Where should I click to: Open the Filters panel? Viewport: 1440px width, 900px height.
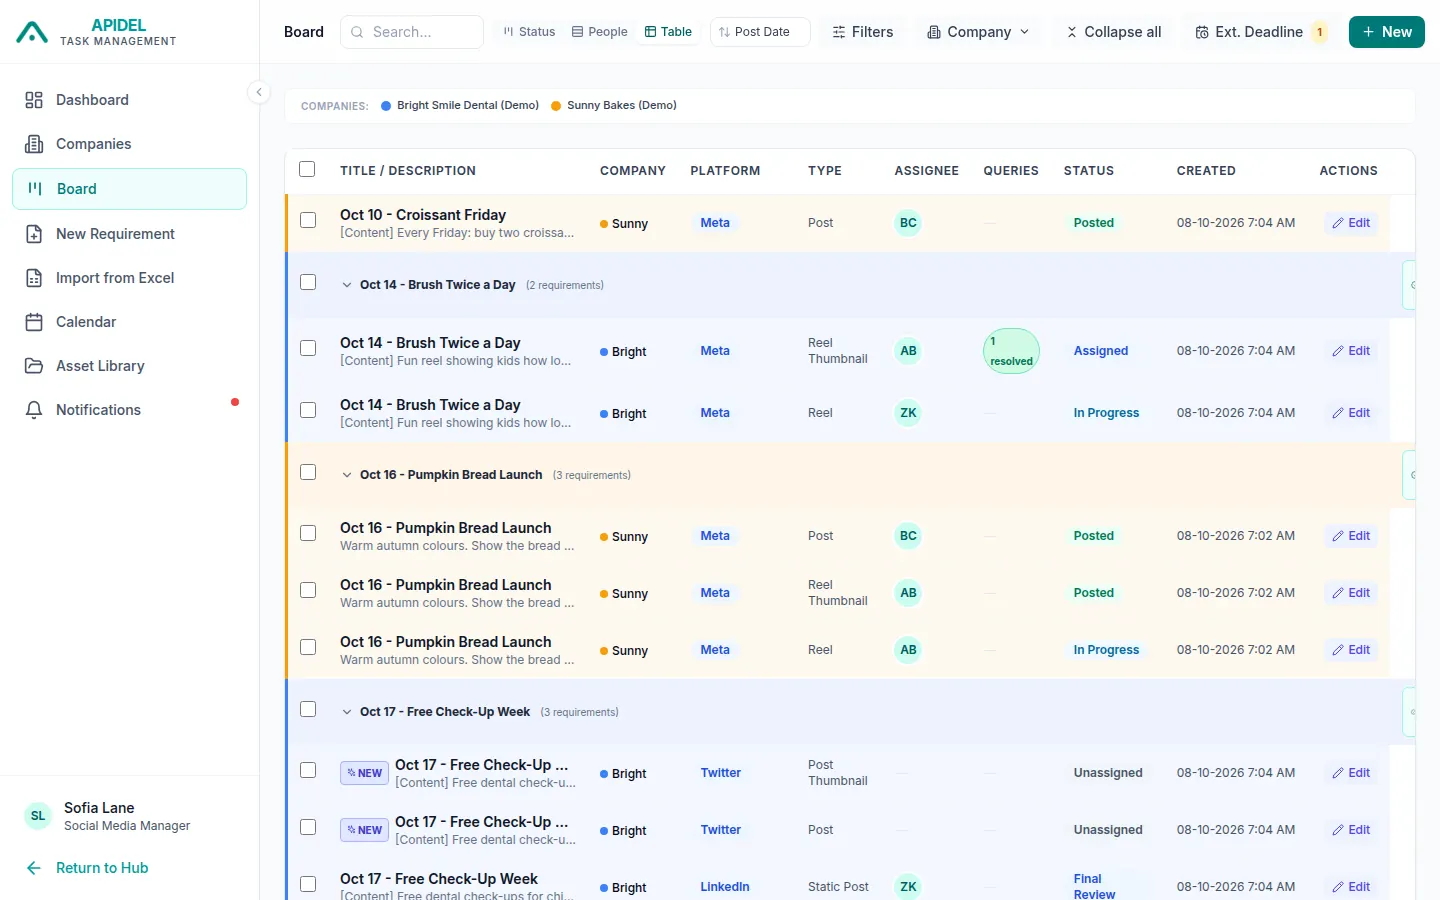(862, 32)
